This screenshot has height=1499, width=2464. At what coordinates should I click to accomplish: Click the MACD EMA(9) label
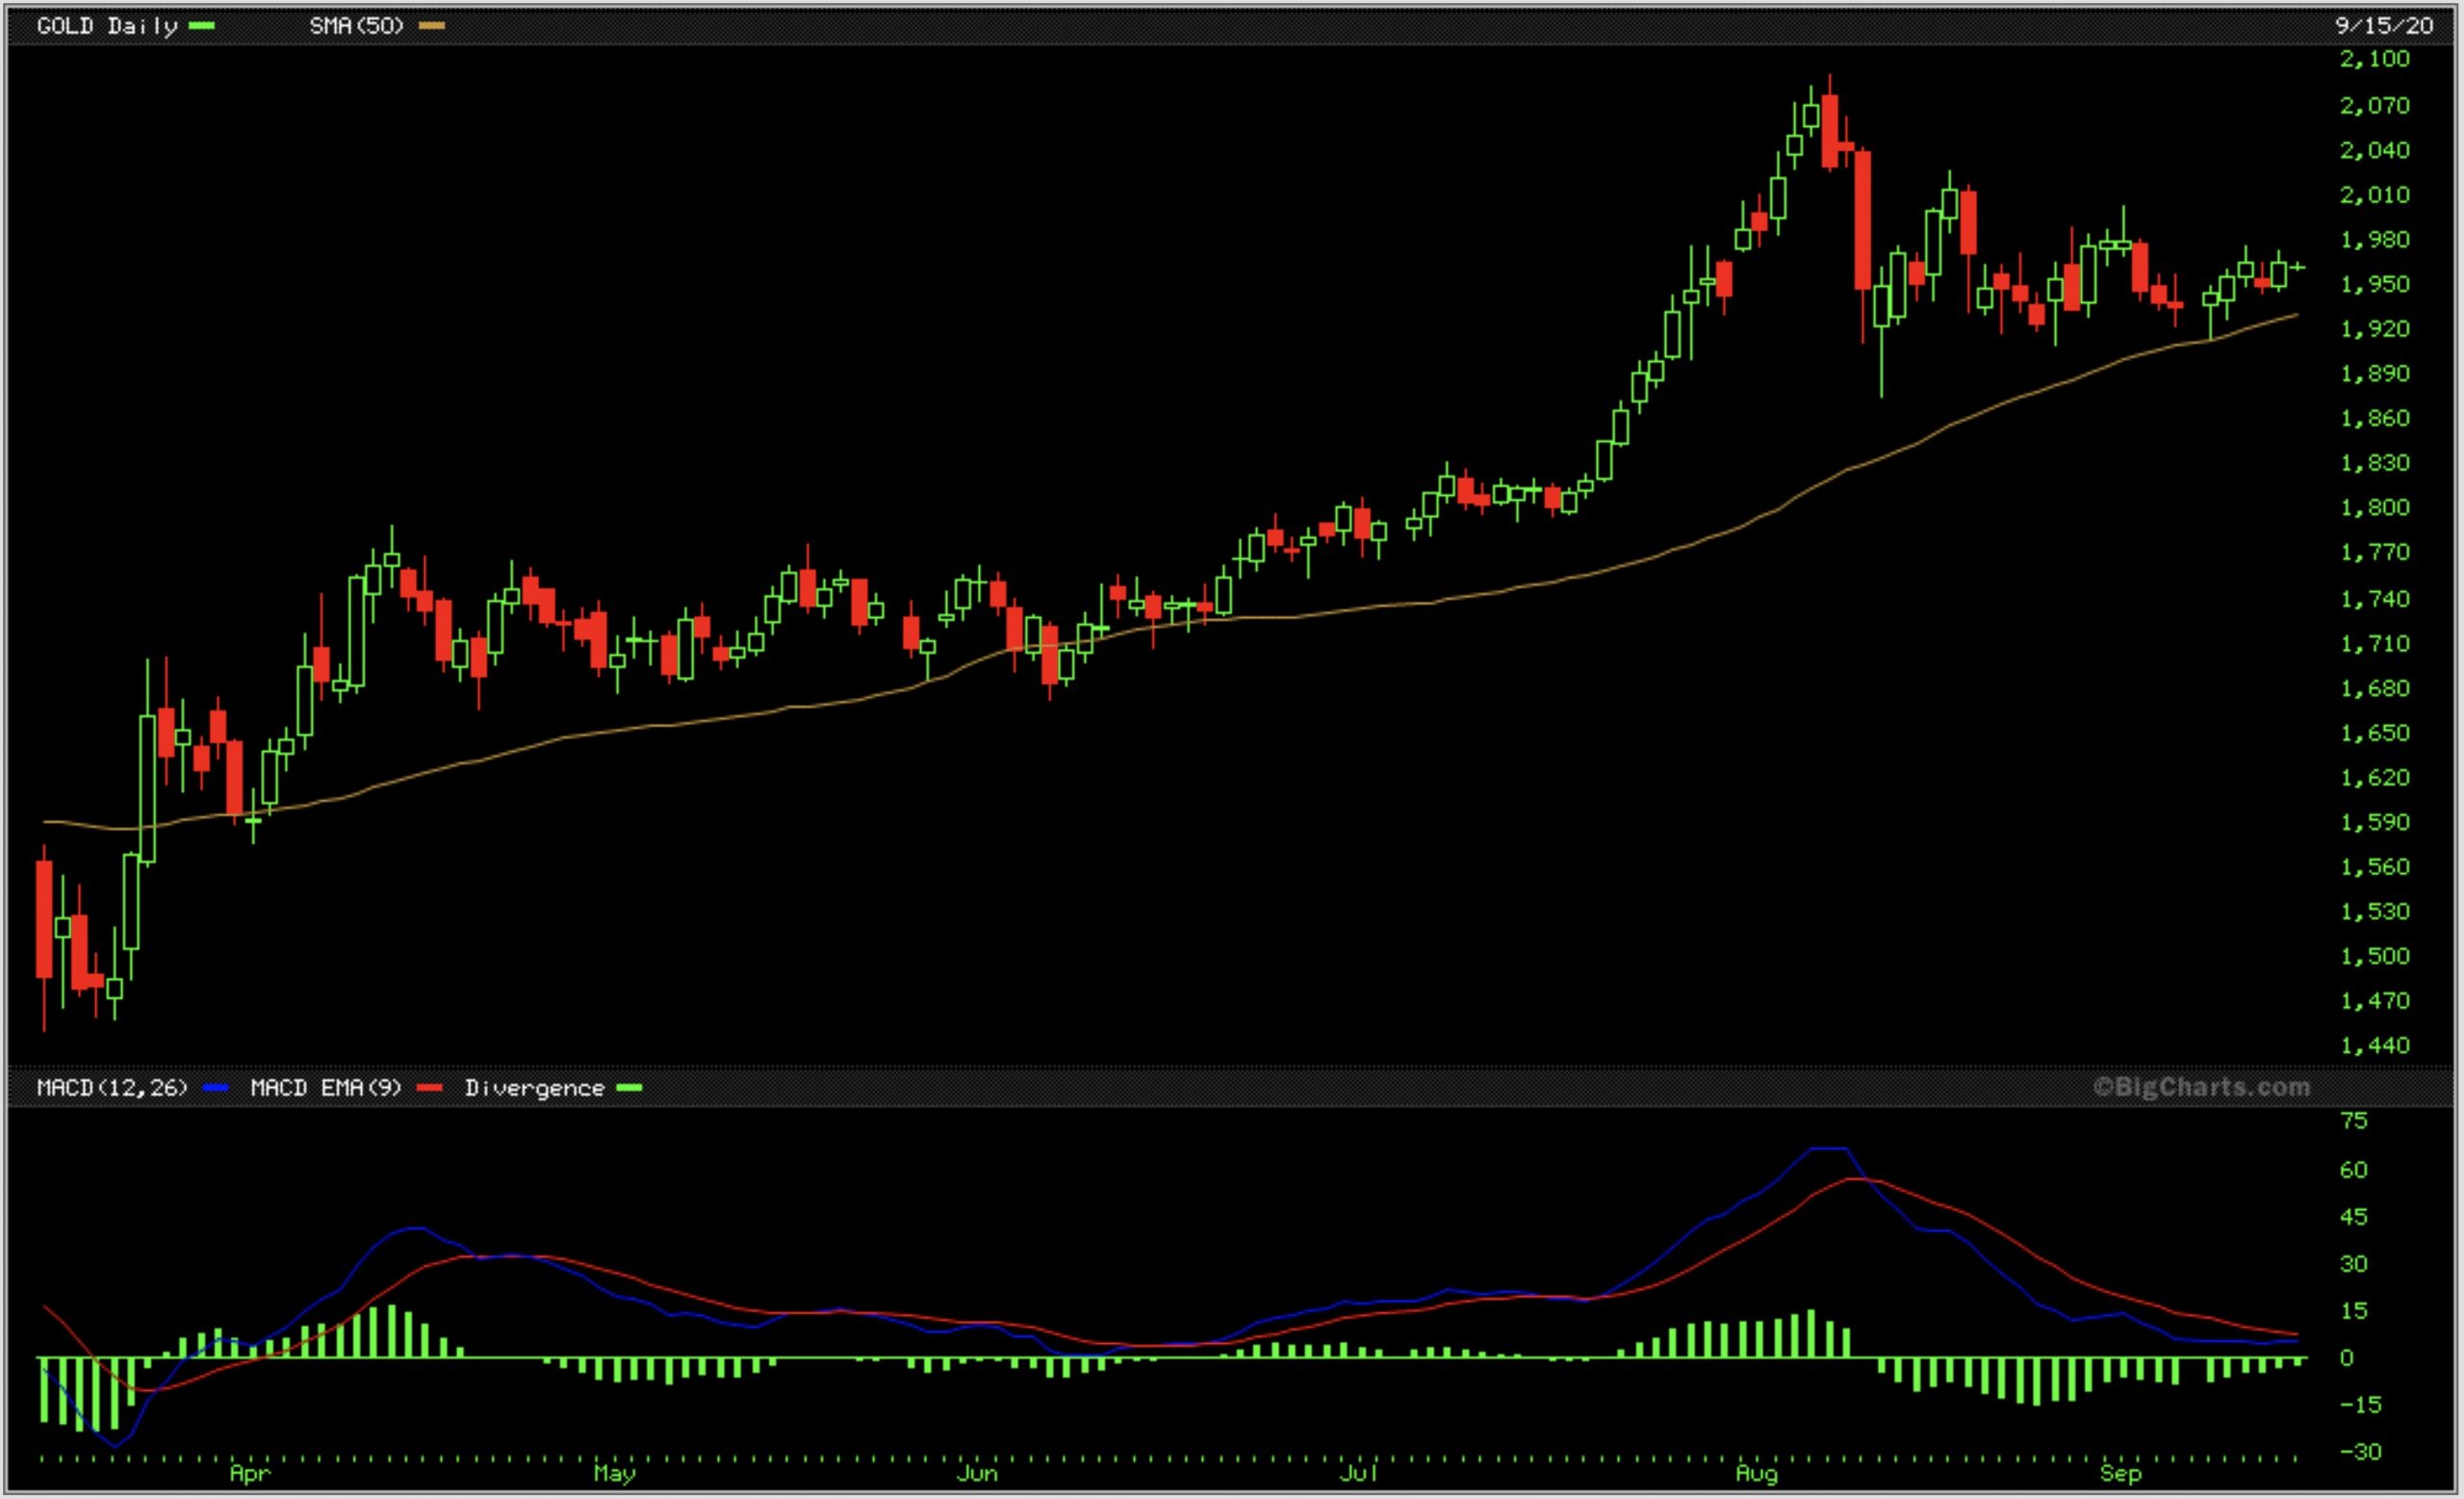(325, 1088)
